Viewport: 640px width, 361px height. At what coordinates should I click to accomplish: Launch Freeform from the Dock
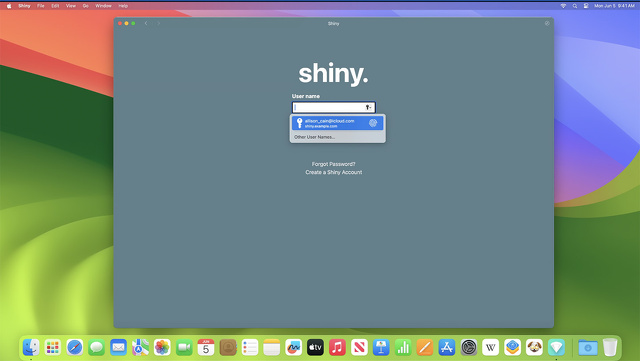pos(293,348)
